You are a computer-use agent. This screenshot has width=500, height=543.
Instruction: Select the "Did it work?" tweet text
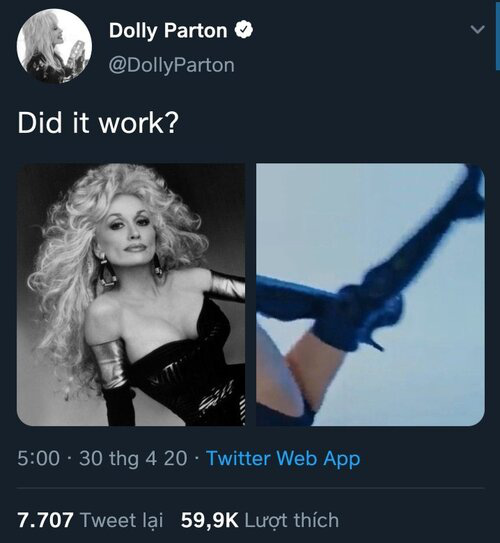pos(98,123)
